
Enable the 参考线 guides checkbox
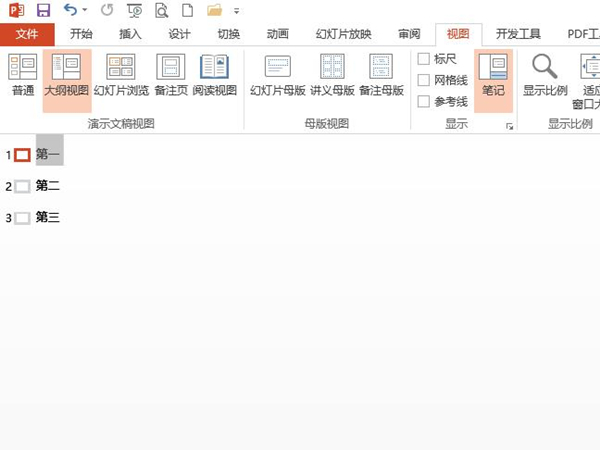coord(424,101)
